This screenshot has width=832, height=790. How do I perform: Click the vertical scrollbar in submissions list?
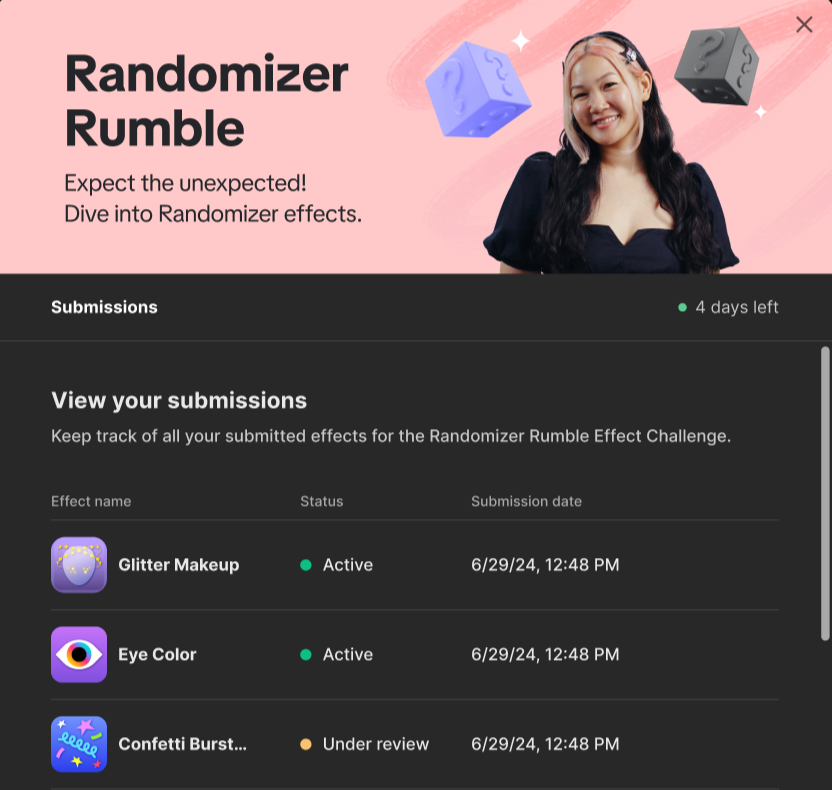825,493
